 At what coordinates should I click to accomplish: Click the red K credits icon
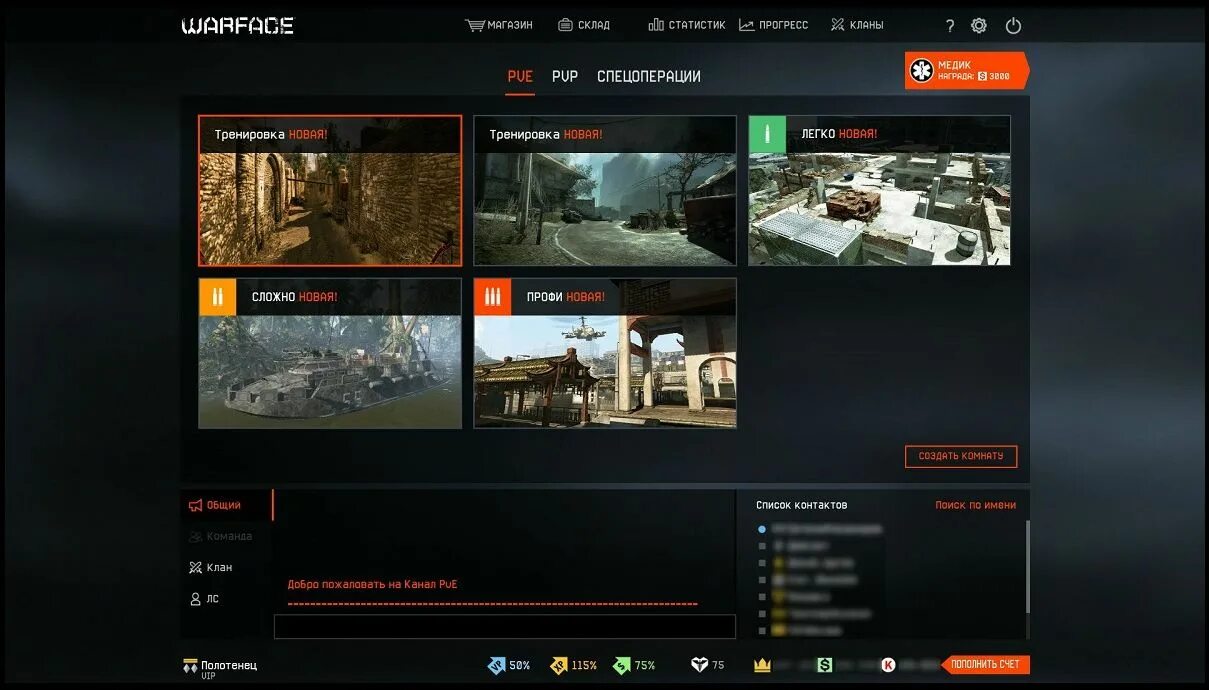click(x=888, y=665)
